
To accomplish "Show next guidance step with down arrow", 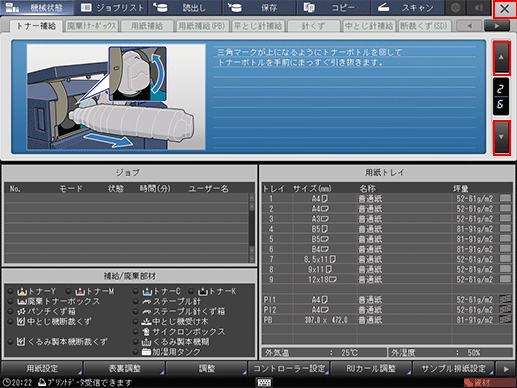I will 501,137.
